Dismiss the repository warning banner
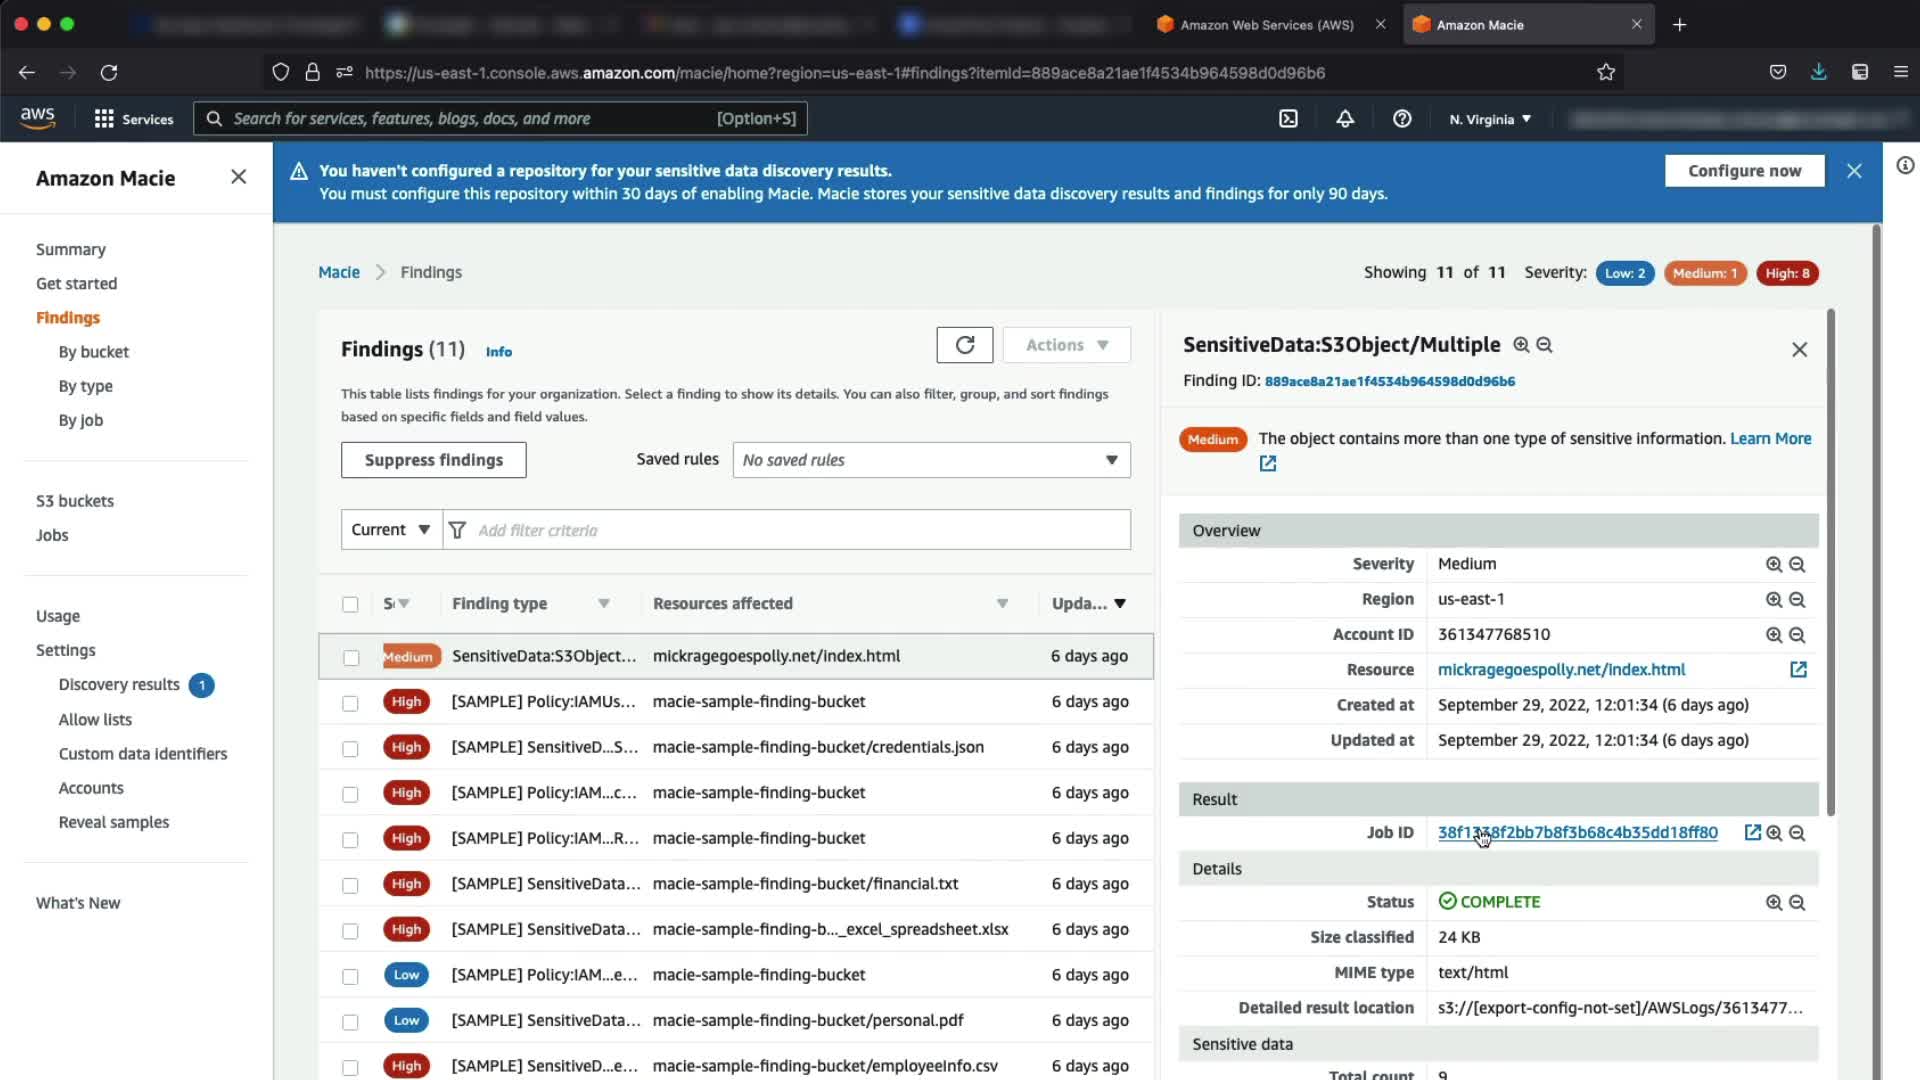1920x1080 pixels. (x=1854, y=171)
